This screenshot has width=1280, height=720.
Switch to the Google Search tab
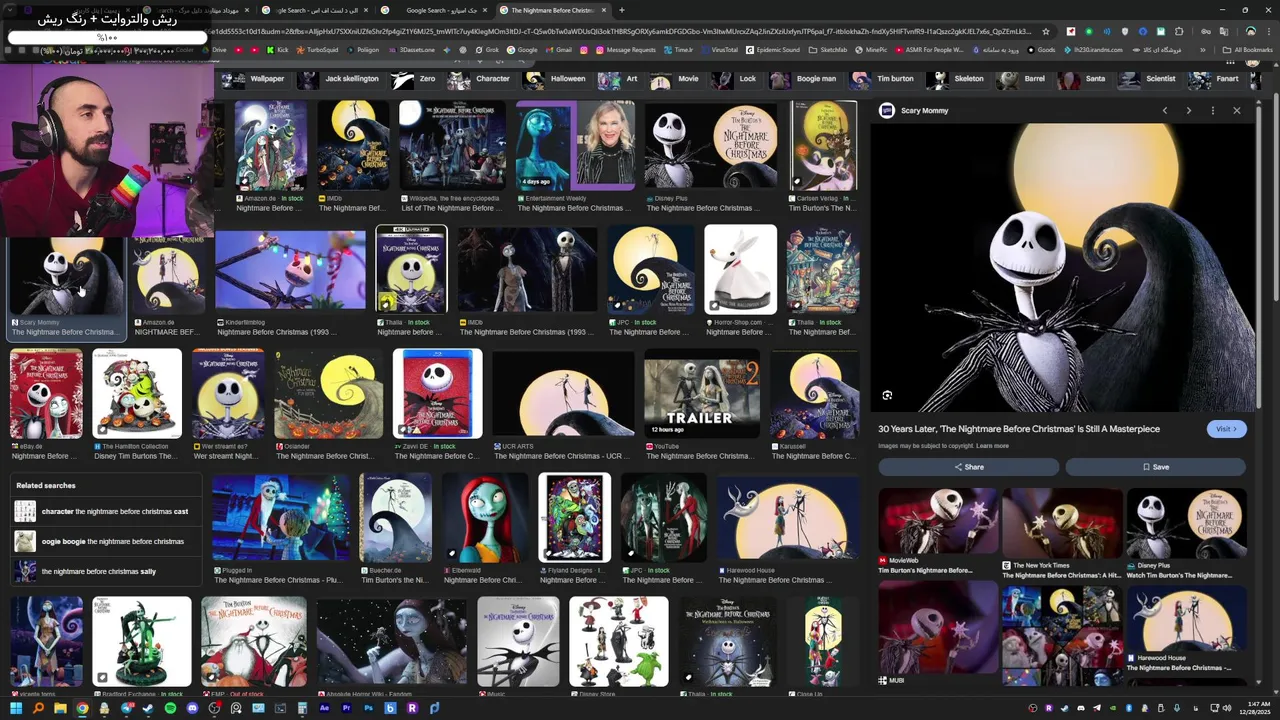click(x=433, y=10)
